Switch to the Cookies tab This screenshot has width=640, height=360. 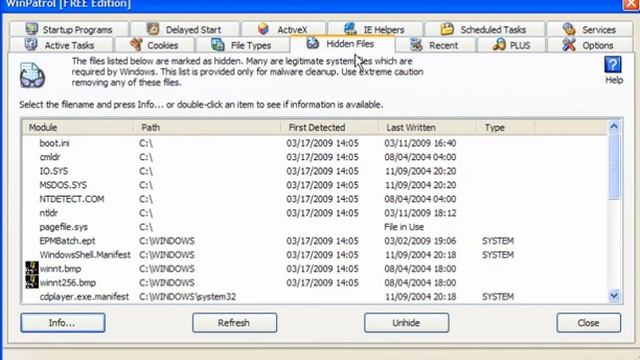[x=154, y=45]
